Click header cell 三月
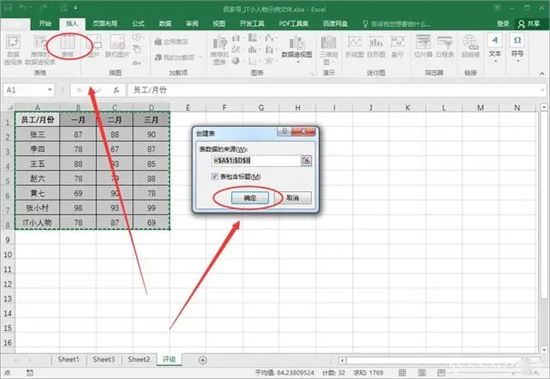The image size is (550, 379). coord(151,120)
